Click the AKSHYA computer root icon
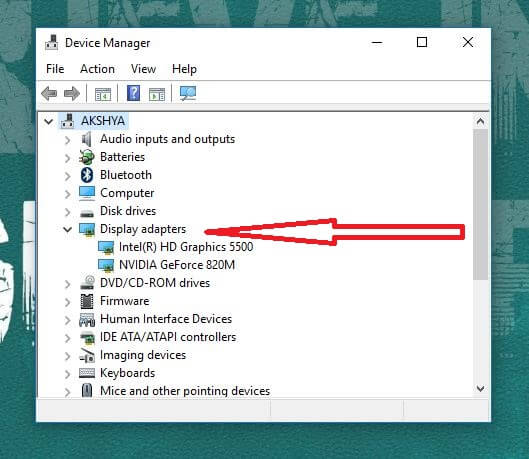The width and height of the screenshot is (529, 459). (67, 121)
